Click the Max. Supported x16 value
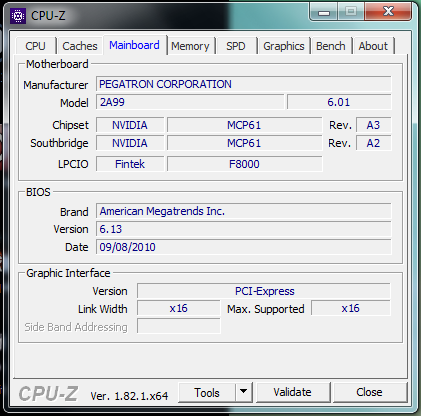This screenshot has width=421, height=416. pyautogui.click(x=351, y=308)
